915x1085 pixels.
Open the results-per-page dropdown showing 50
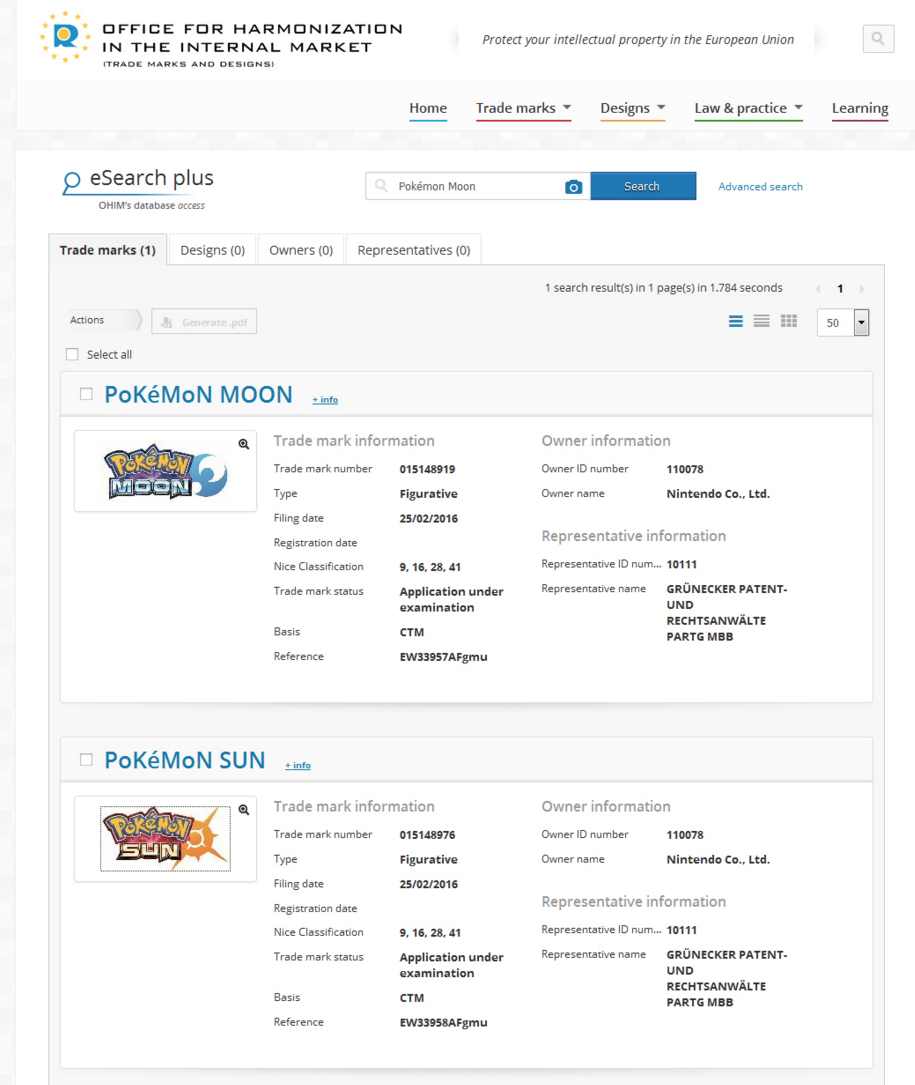(842, 322)
